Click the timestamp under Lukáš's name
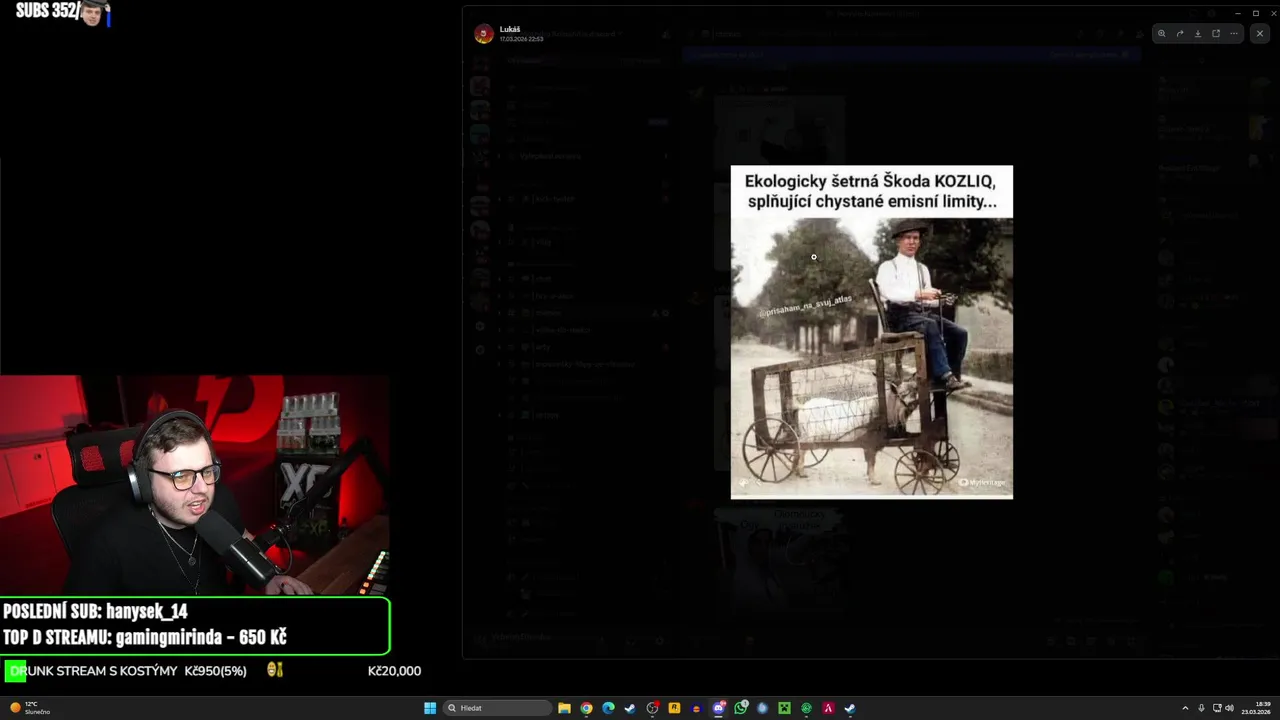Viewport: 1280px width, 720px height. [521, 39]
